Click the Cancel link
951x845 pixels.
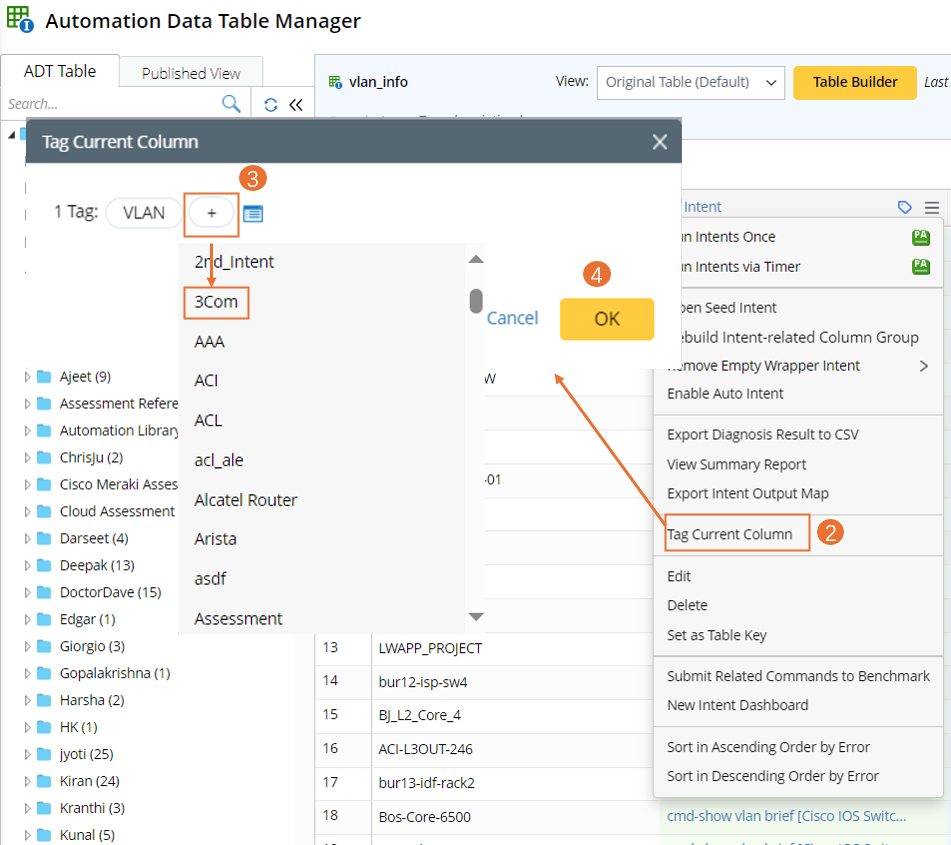pyautogui.click(x=513, y=318)
